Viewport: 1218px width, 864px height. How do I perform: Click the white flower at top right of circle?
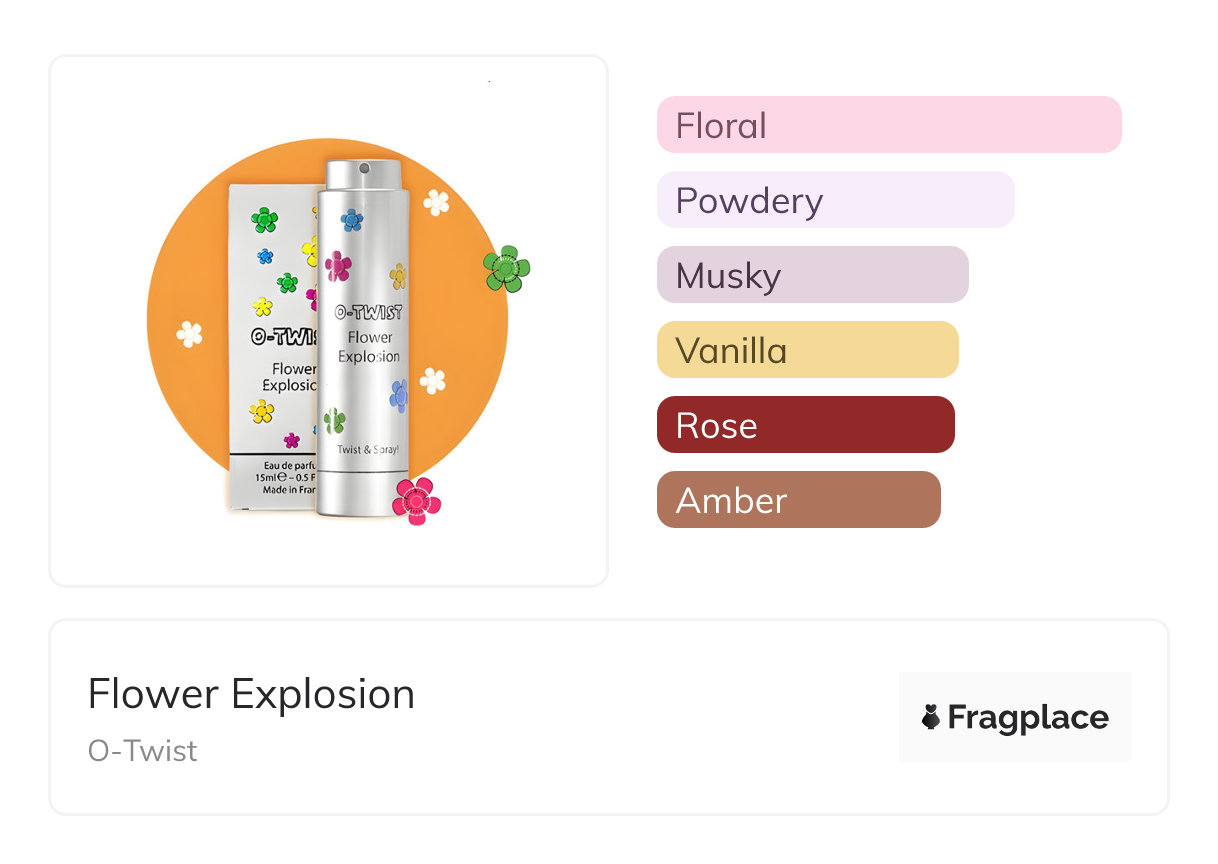point(436,202)
